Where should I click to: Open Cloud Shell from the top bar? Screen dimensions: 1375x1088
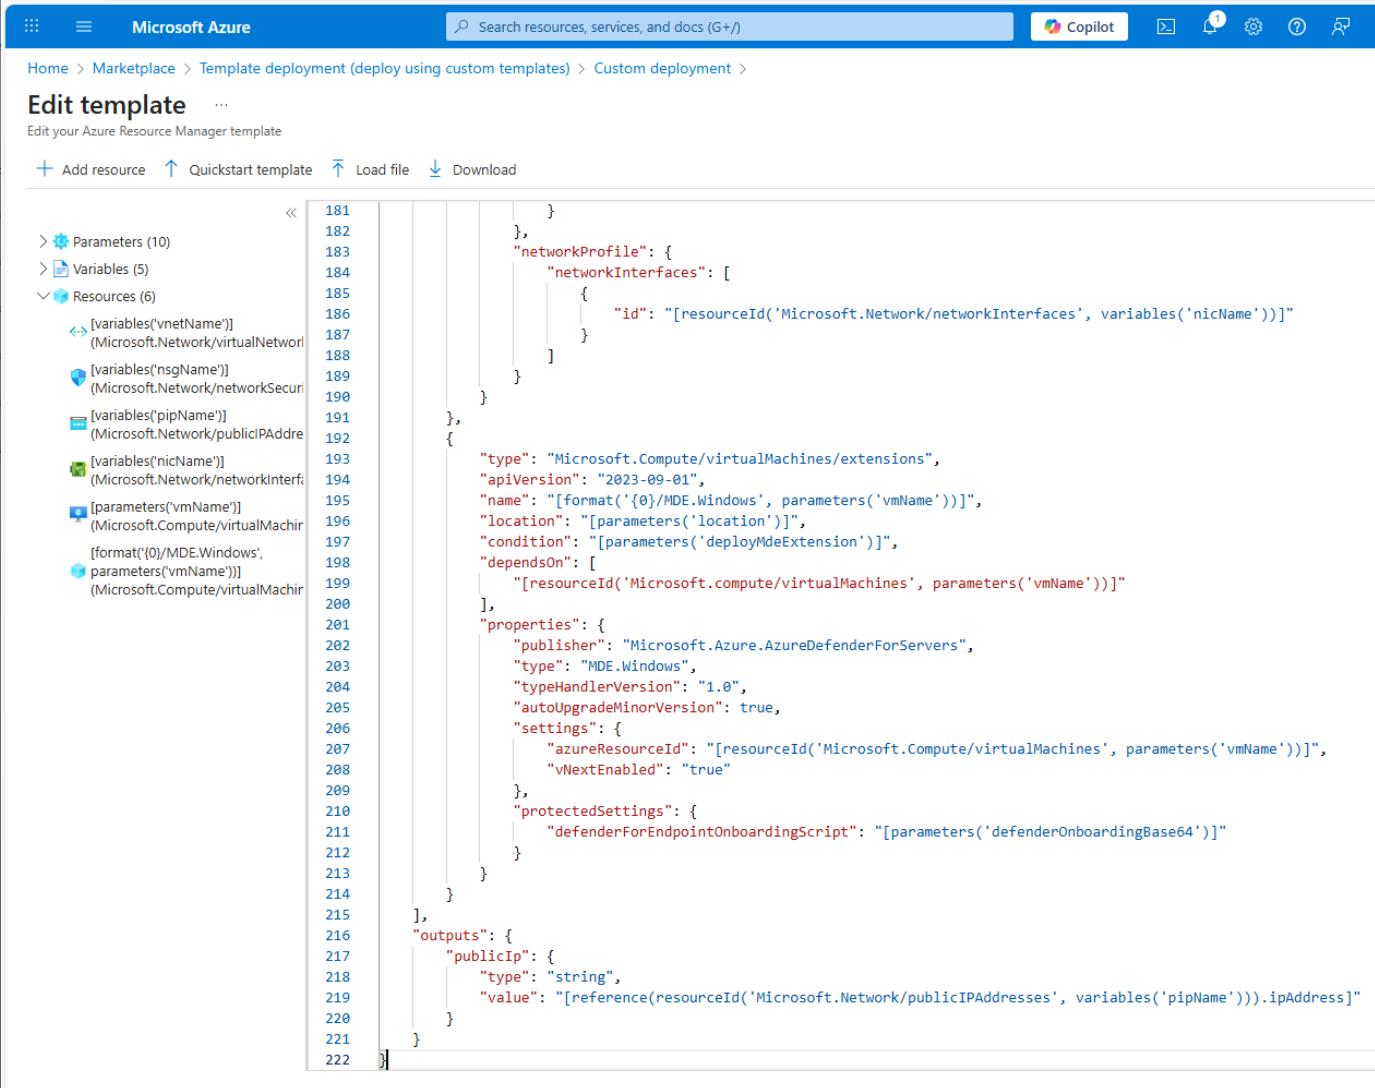pos(1166,27)
